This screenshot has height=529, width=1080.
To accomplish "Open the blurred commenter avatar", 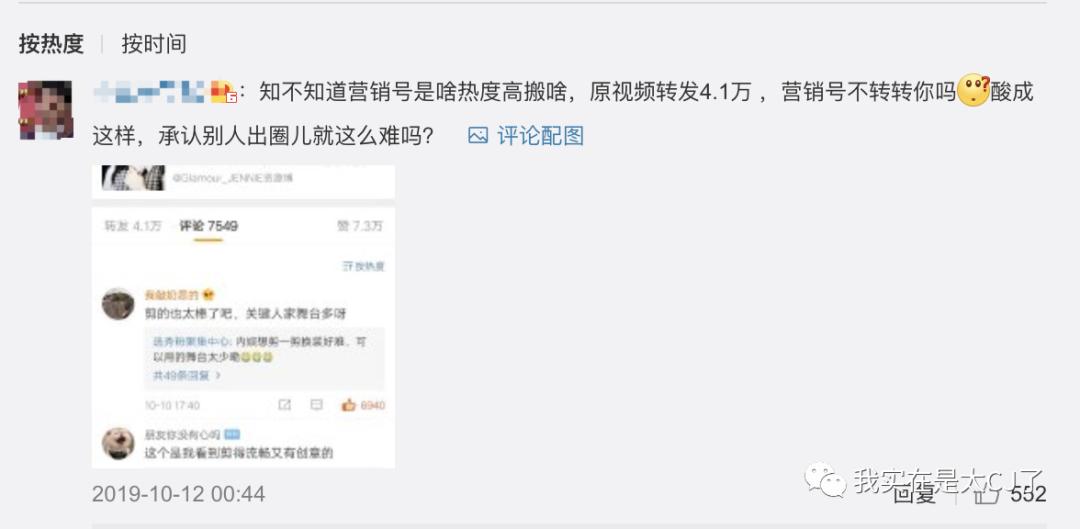I will [x=46, y=110].
